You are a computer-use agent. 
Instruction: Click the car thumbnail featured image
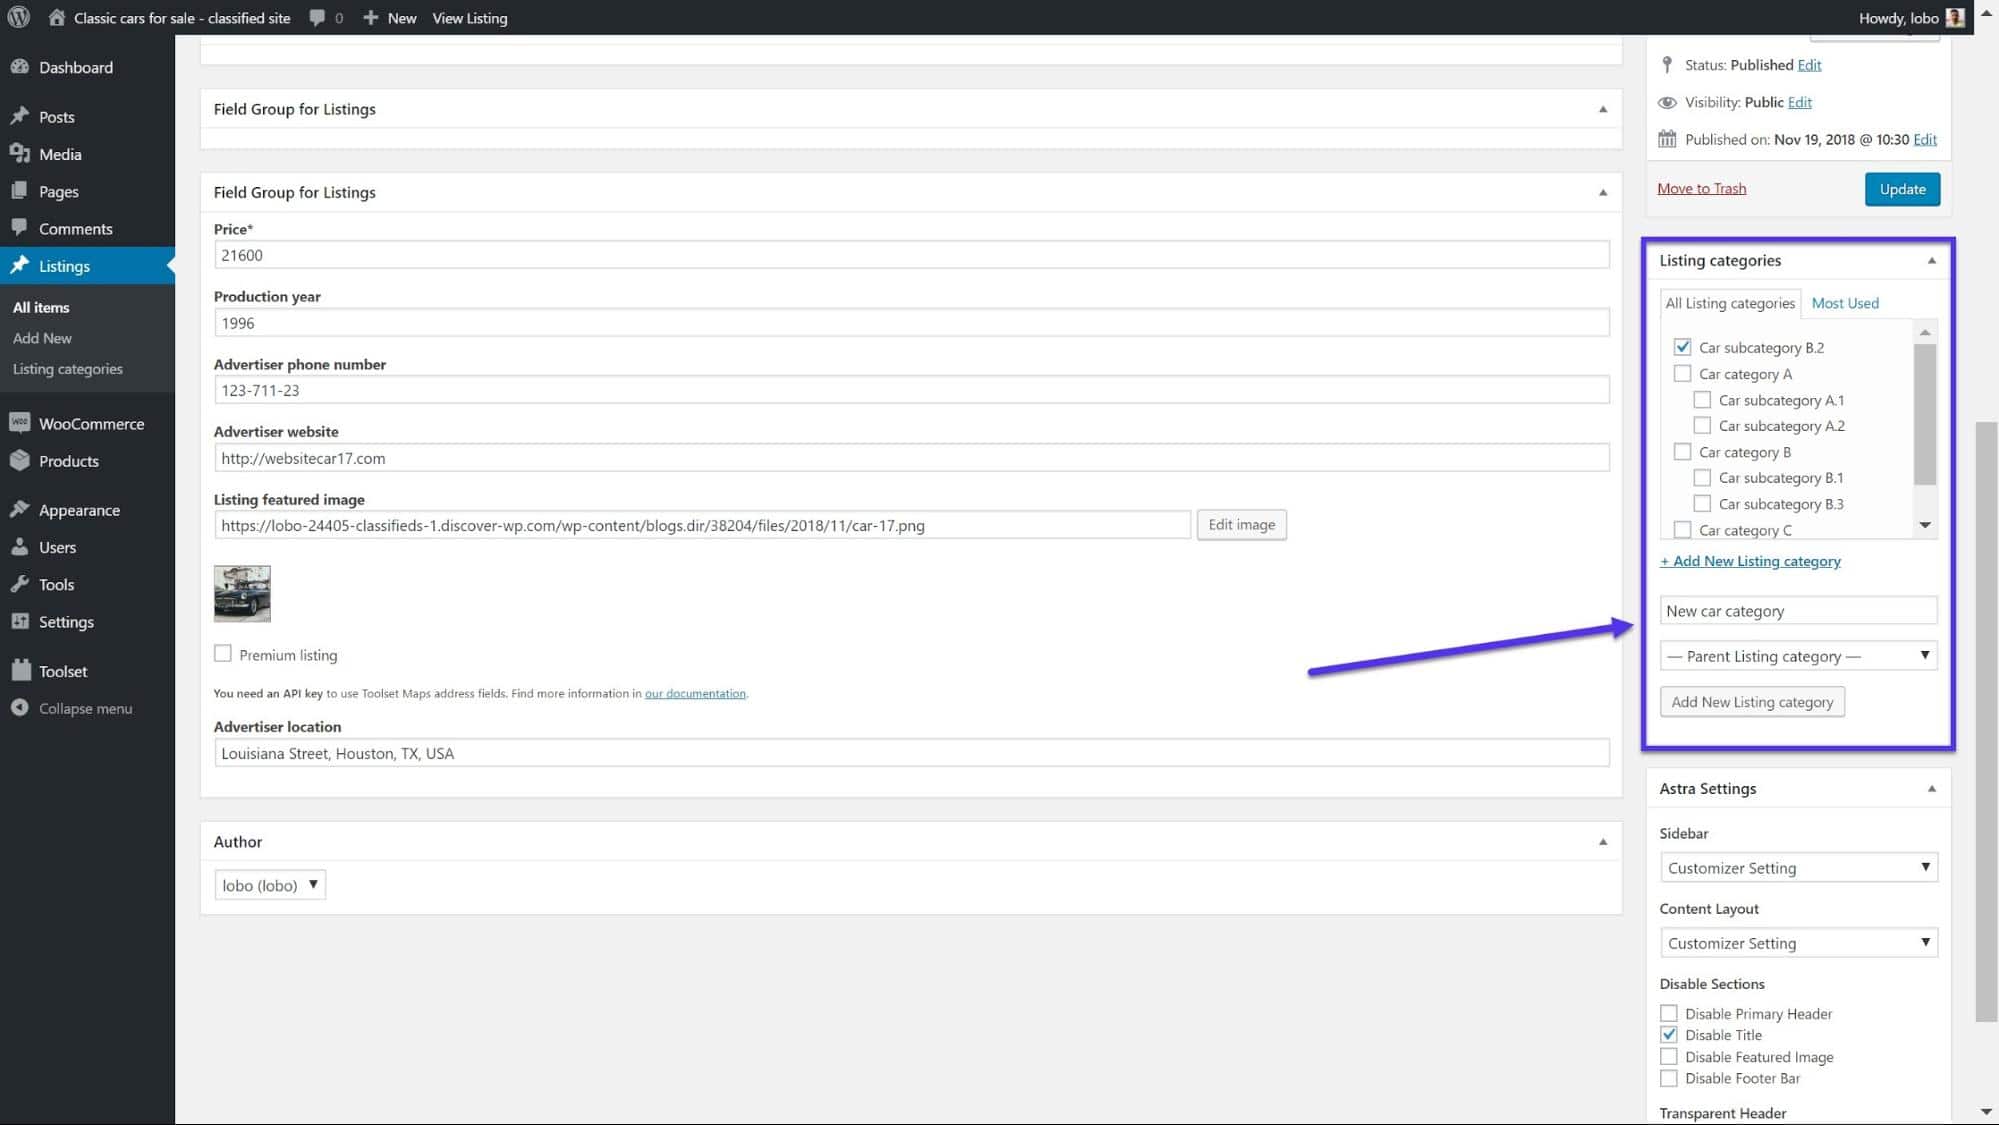point(242,593)
